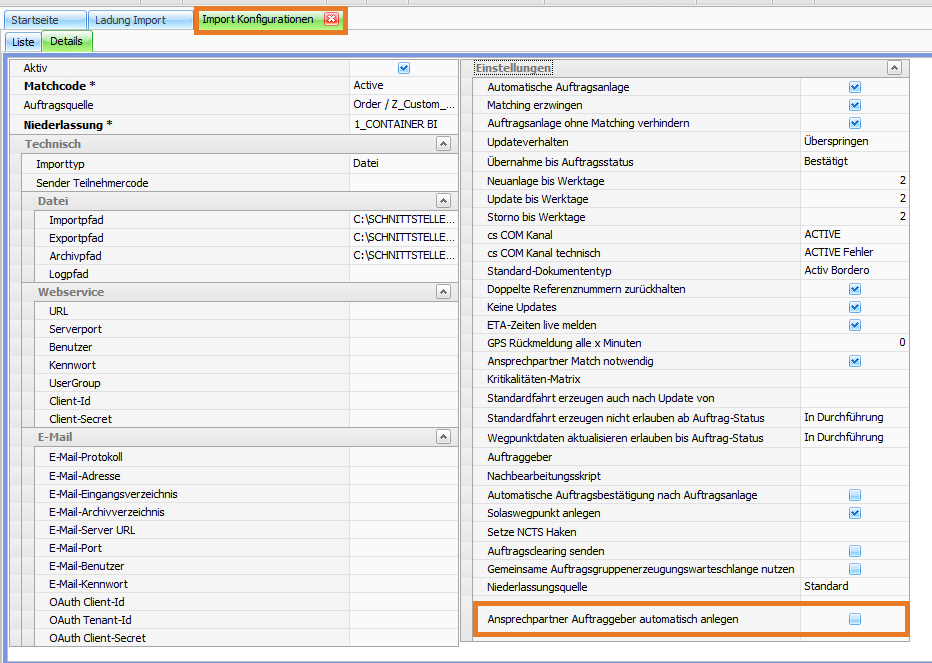Collapse the Technisch section
932x663 pixels.
[443, 144]
